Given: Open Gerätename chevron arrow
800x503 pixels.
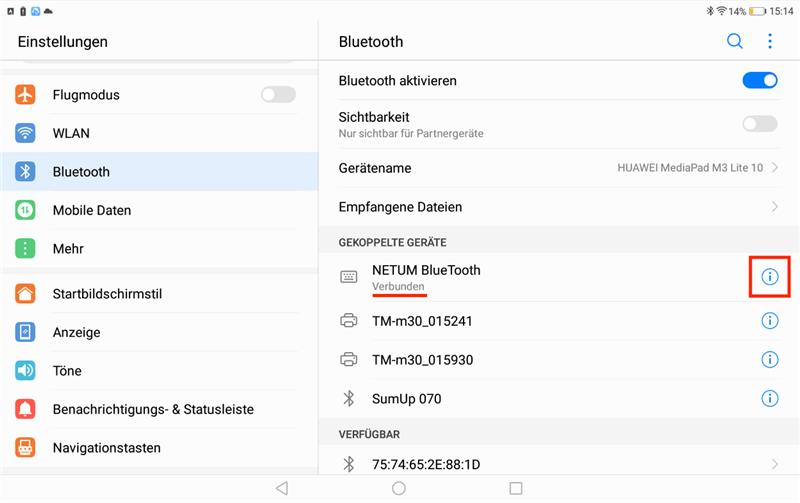Looking at the screenshot, I should pos(774,167).
